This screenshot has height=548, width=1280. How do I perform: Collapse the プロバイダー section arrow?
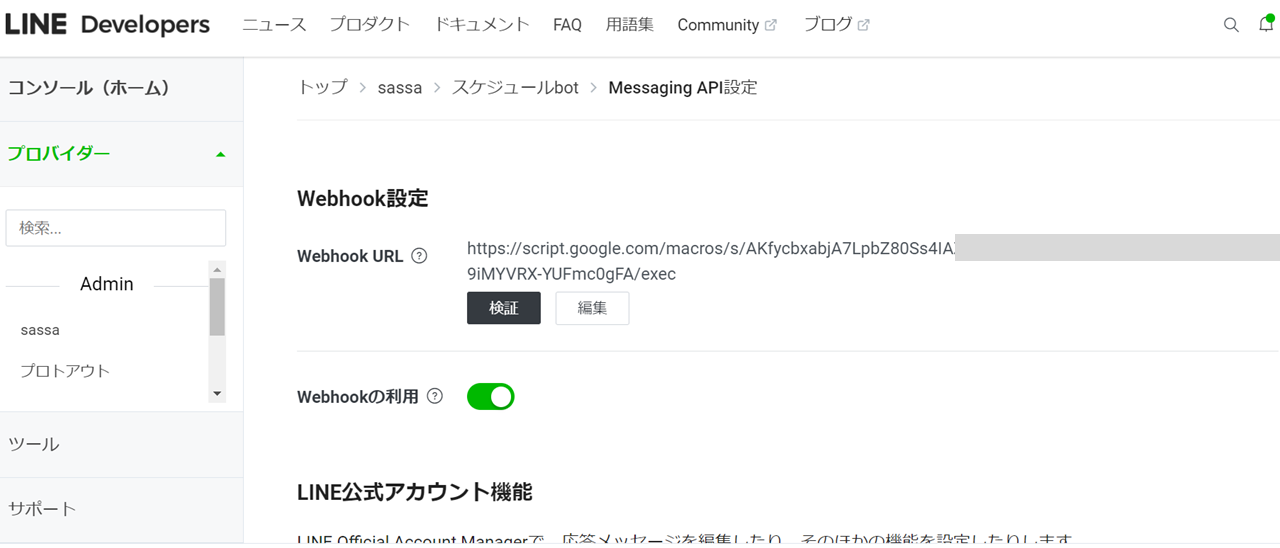click(221, 154)
